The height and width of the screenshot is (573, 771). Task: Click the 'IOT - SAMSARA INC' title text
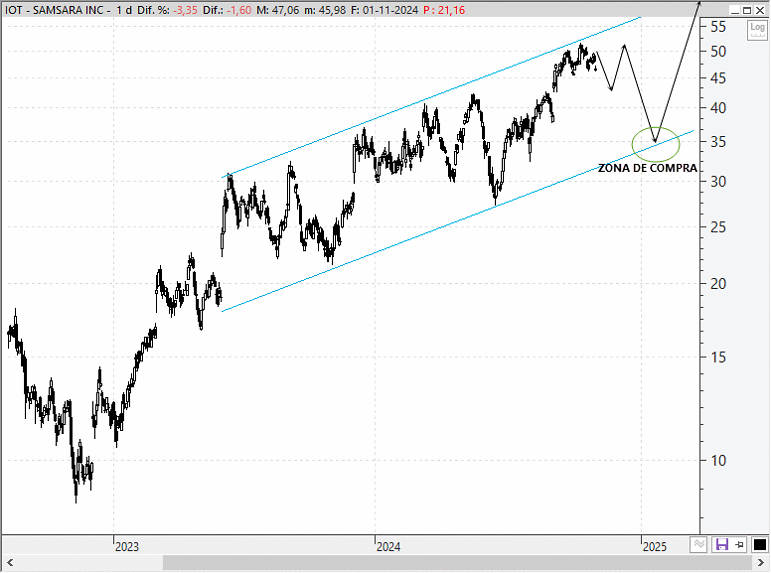point(54,10)
